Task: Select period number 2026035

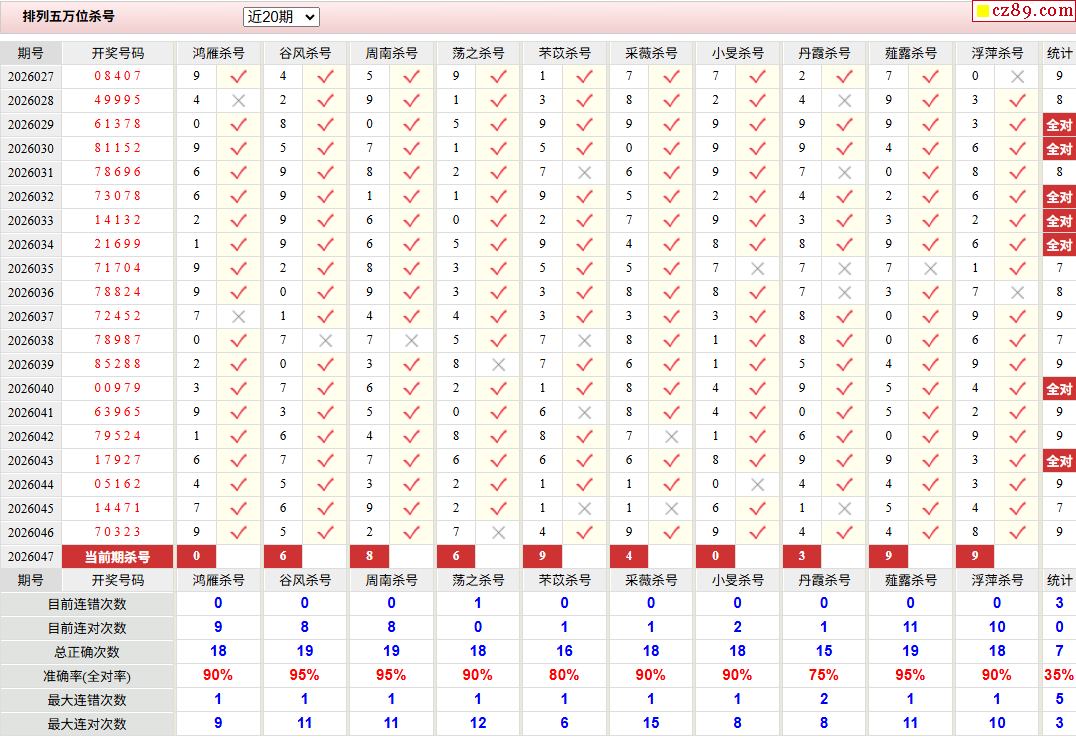Action: point(31,269)
